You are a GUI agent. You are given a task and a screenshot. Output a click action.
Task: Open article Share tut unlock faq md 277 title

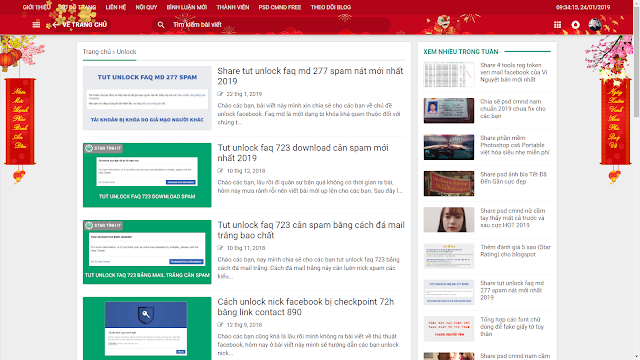click(310, 76)
